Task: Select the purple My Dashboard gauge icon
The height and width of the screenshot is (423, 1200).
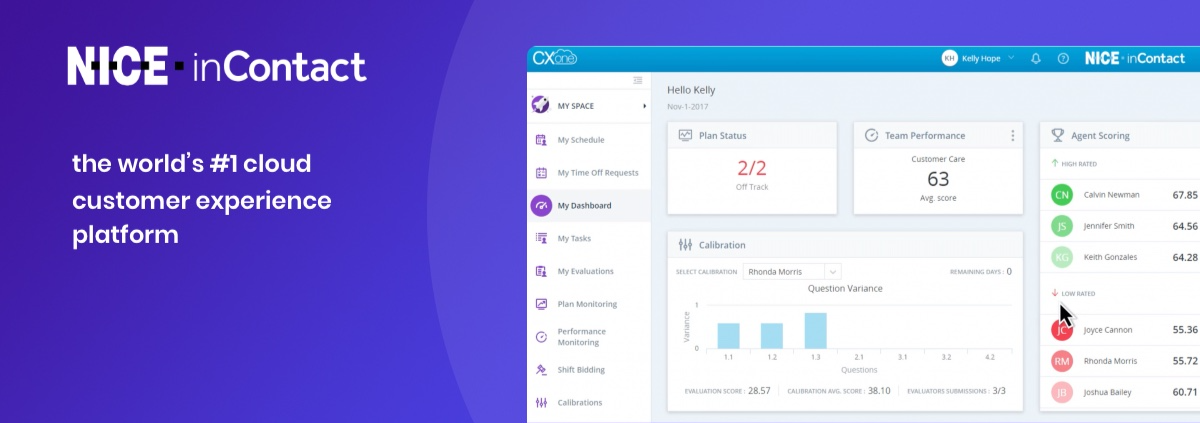Action: (541, 206)
